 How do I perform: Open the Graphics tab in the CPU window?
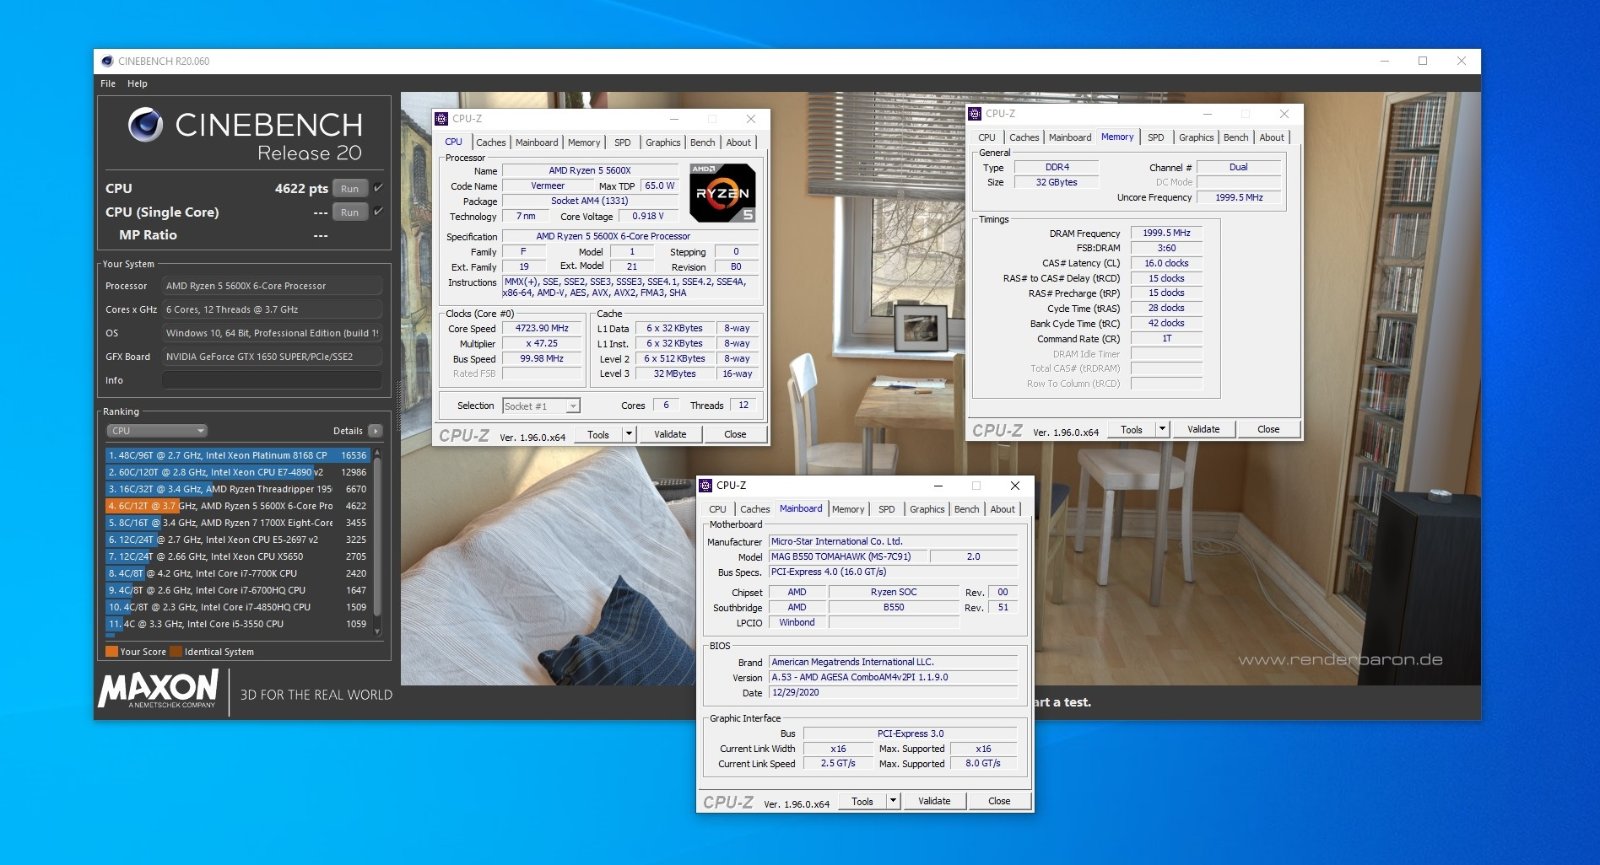663,143
